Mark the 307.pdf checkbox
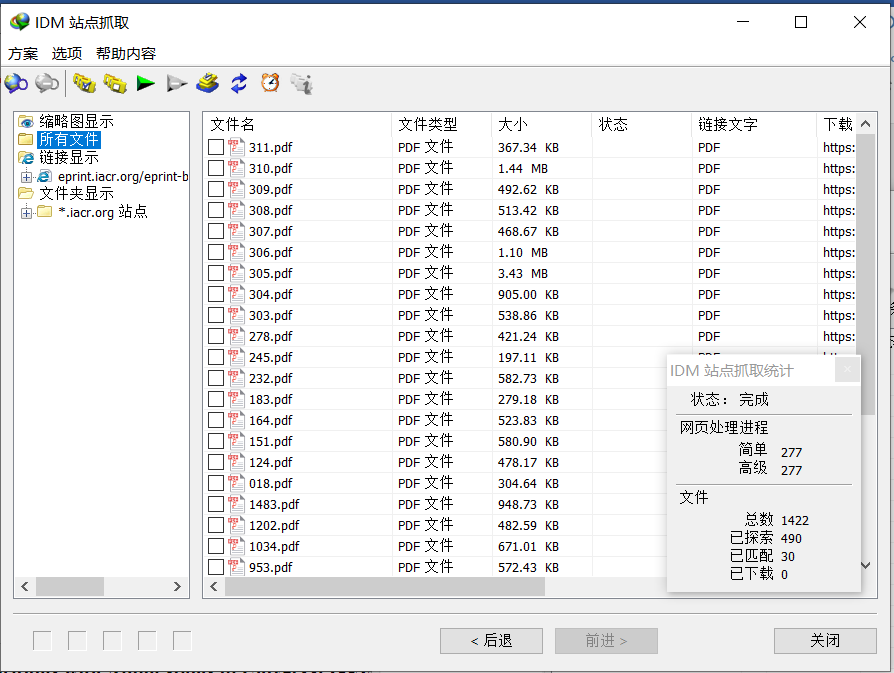This screenshot has width=894, height=673. click(x=216, y=232)
